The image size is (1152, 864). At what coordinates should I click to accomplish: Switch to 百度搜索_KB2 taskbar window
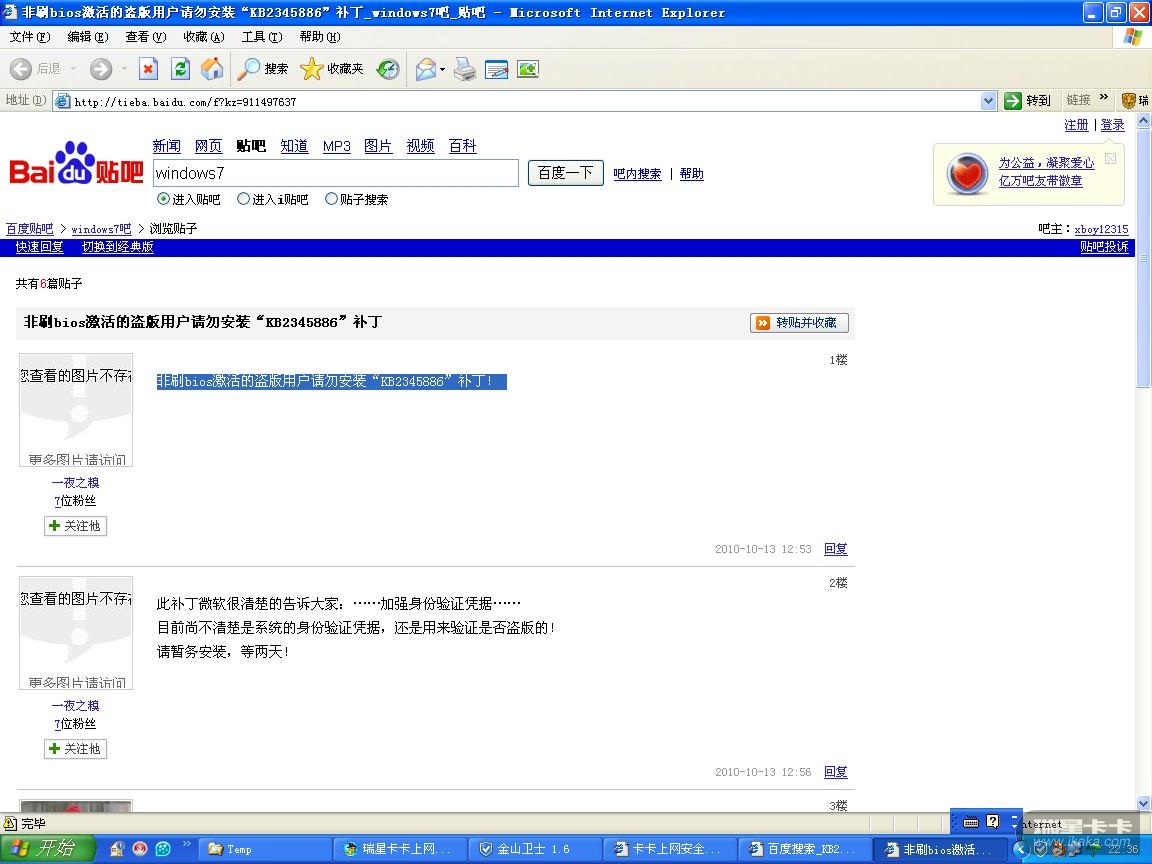[x=803, y=849]
